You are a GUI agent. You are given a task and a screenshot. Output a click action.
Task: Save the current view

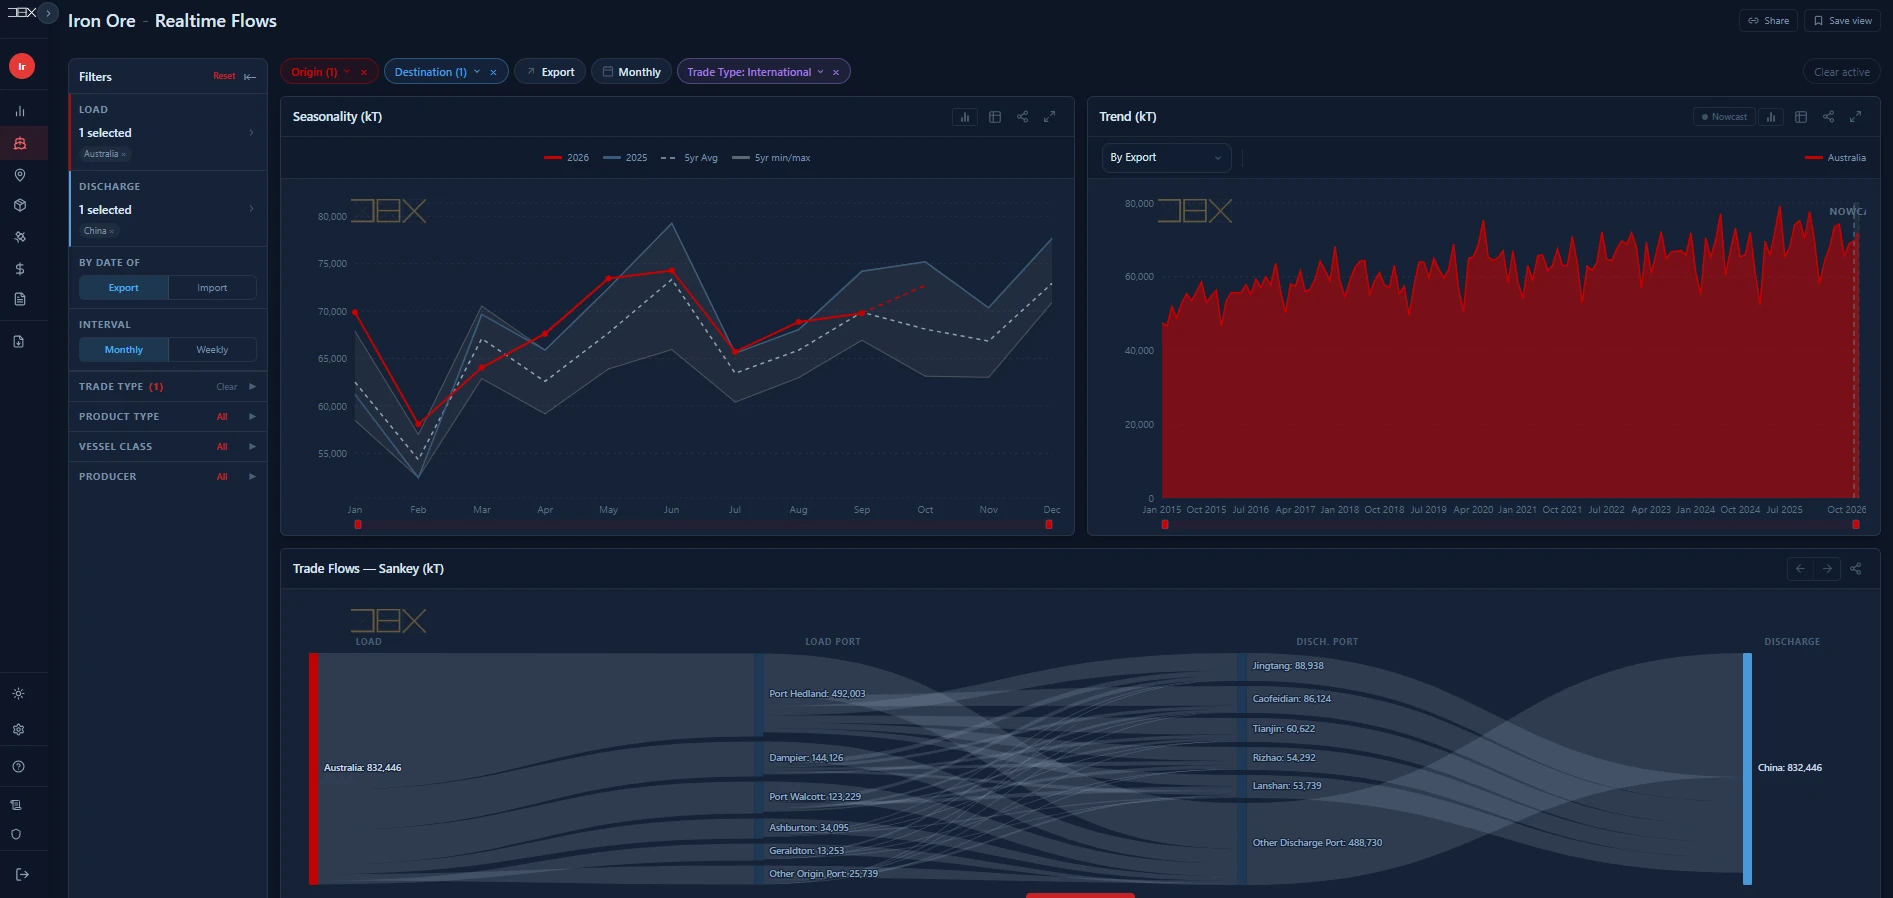coord(1842,21)
